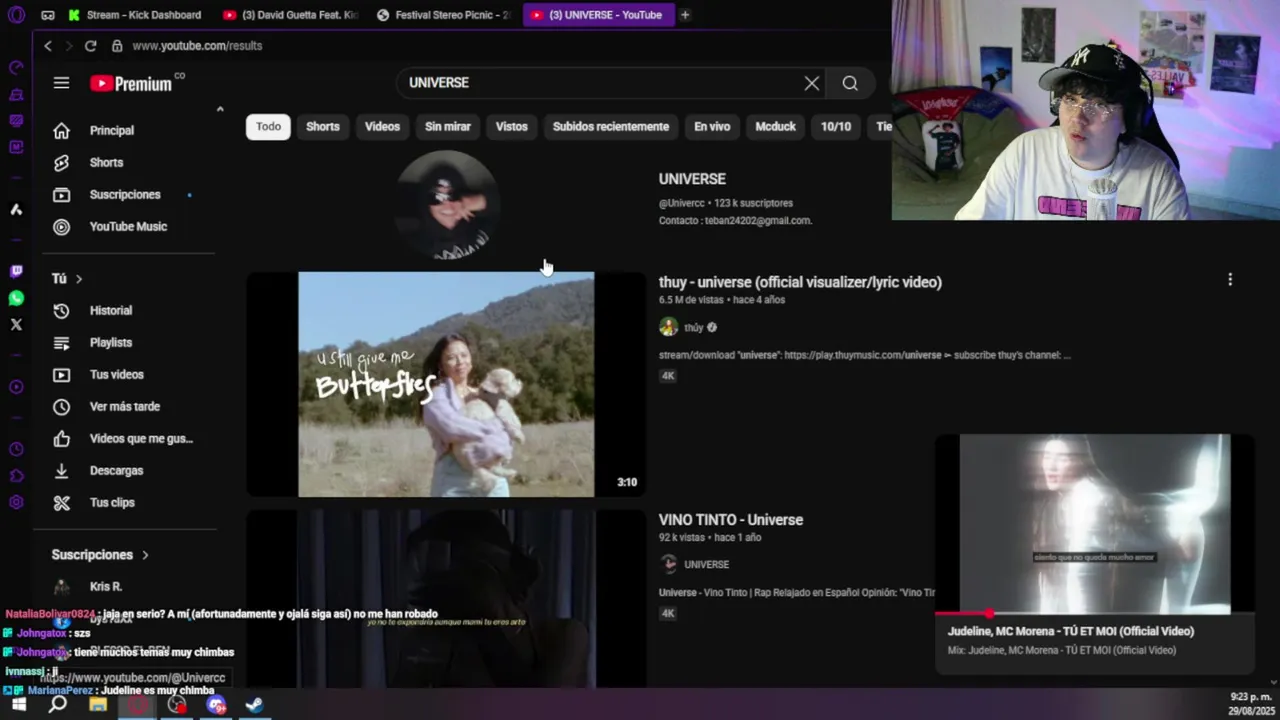Filter results by Shorts chip
This screenshot has width=1280, height=720.
pyautogui.click(x=323, y=126)
